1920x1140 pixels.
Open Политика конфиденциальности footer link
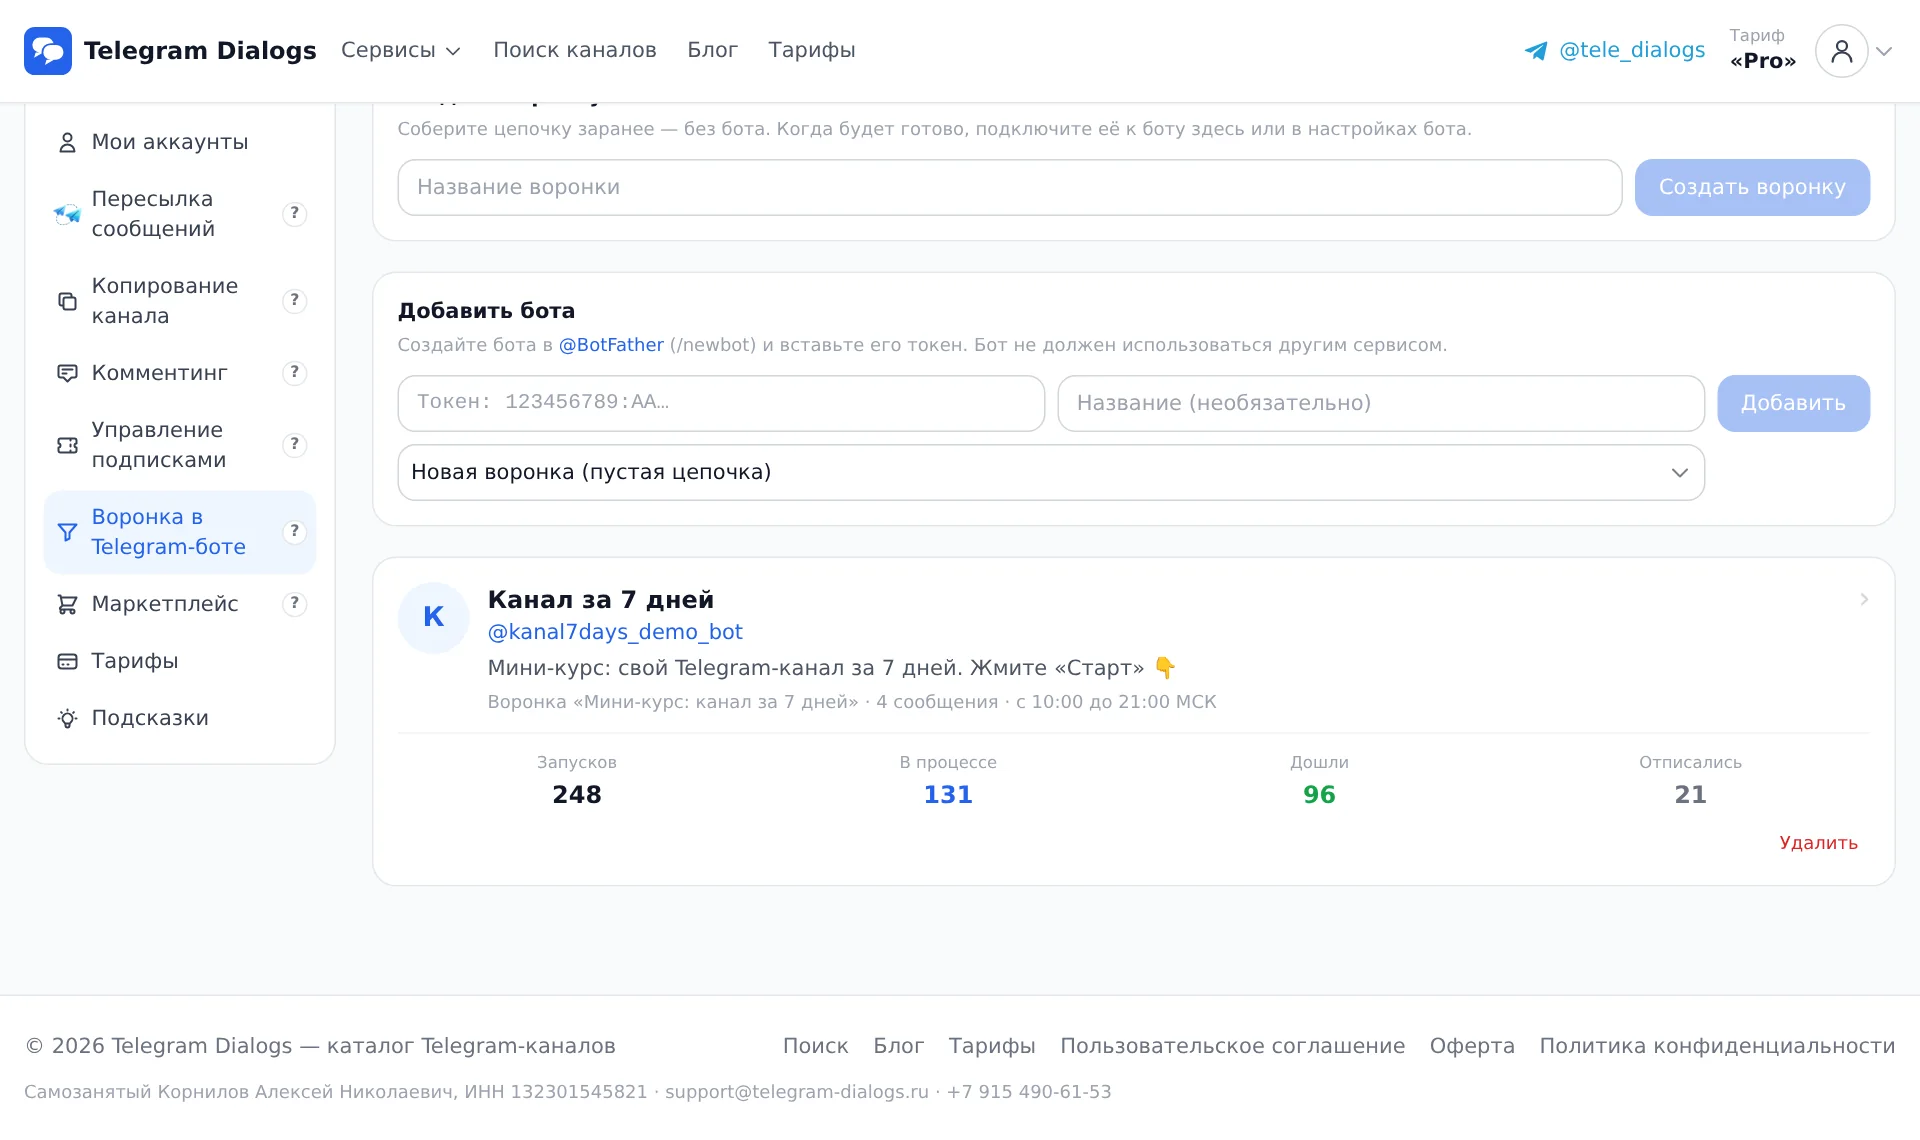click(x=1717, y=1046)
